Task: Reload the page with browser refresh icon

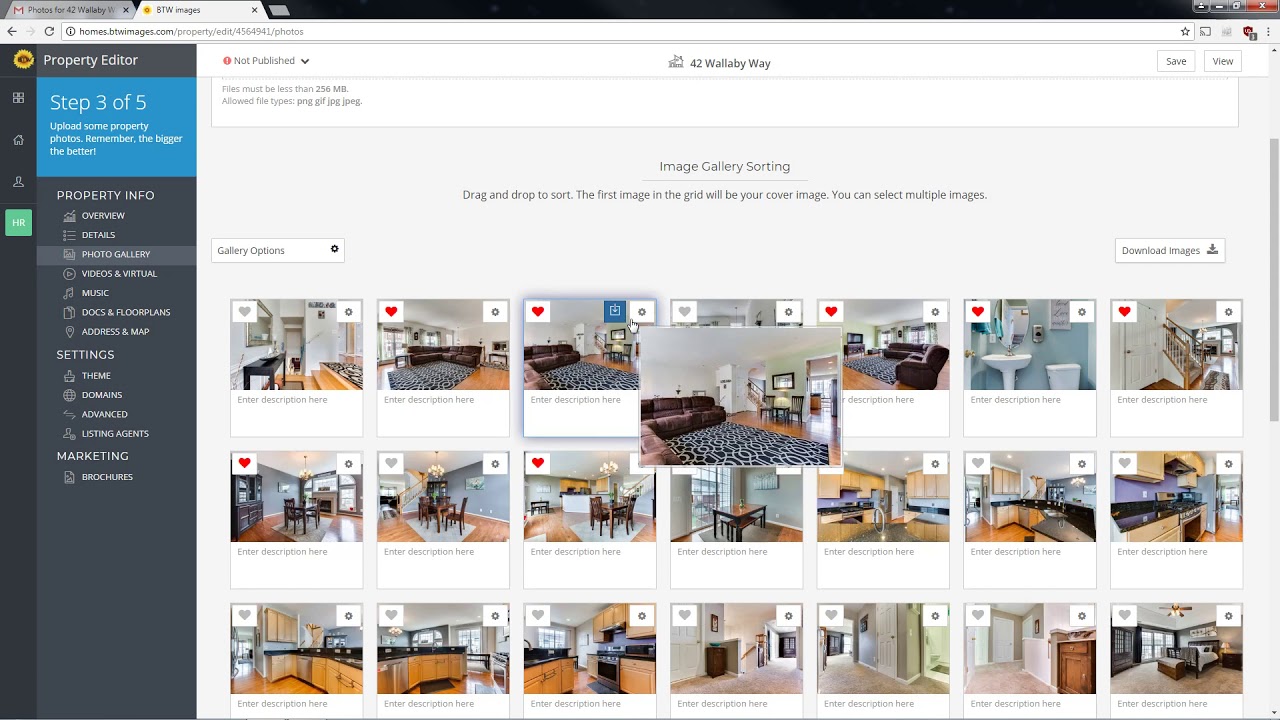Action: coord(49,31)
